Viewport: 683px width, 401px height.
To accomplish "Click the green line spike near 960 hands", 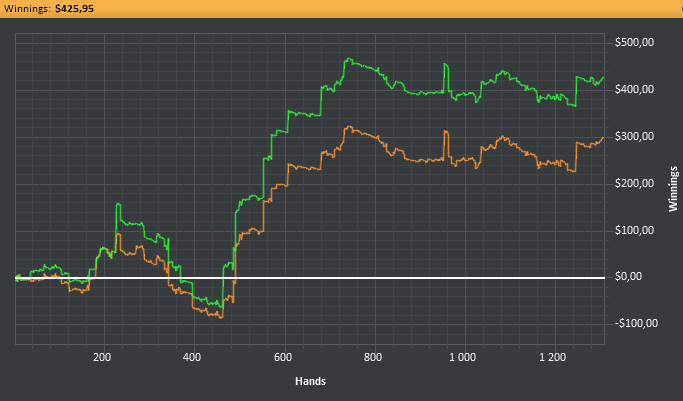I will tap(445, 64).
